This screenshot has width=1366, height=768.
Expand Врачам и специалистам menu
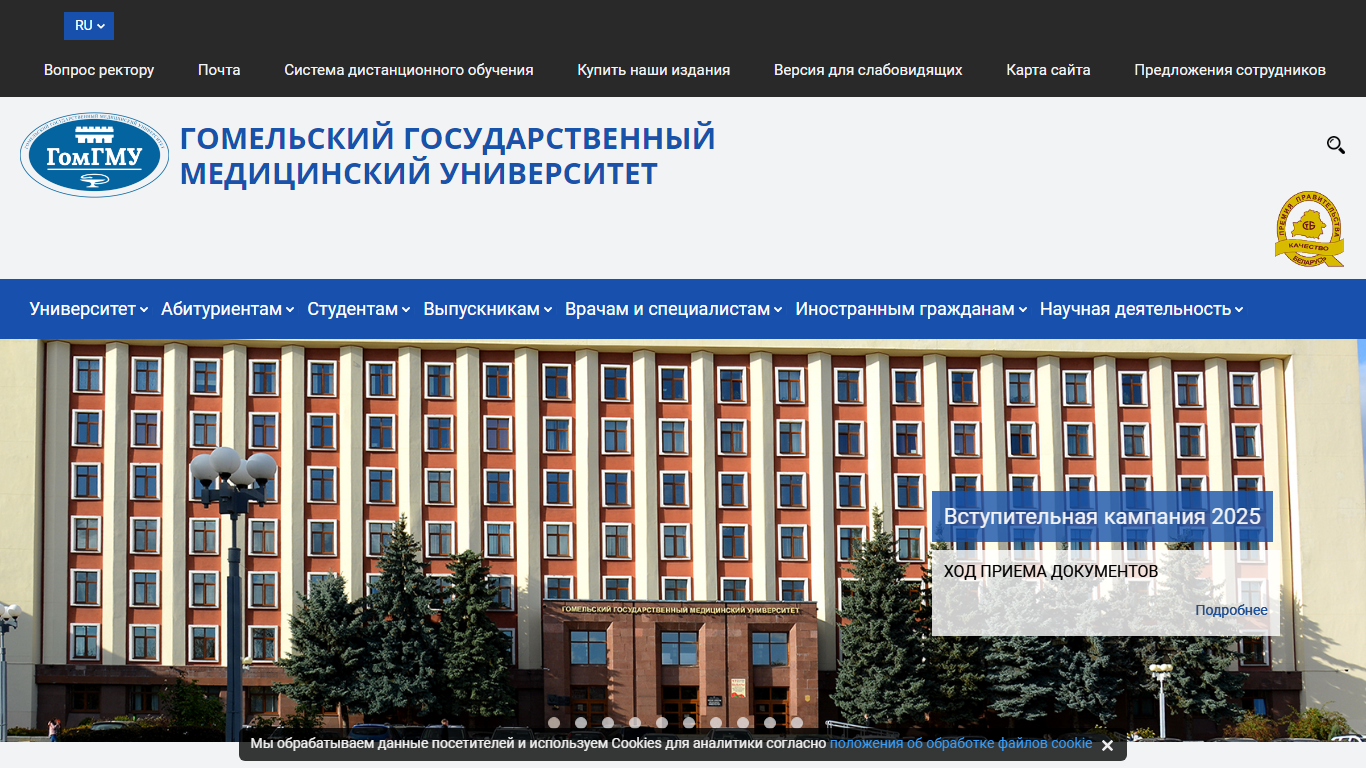point(674,309)
